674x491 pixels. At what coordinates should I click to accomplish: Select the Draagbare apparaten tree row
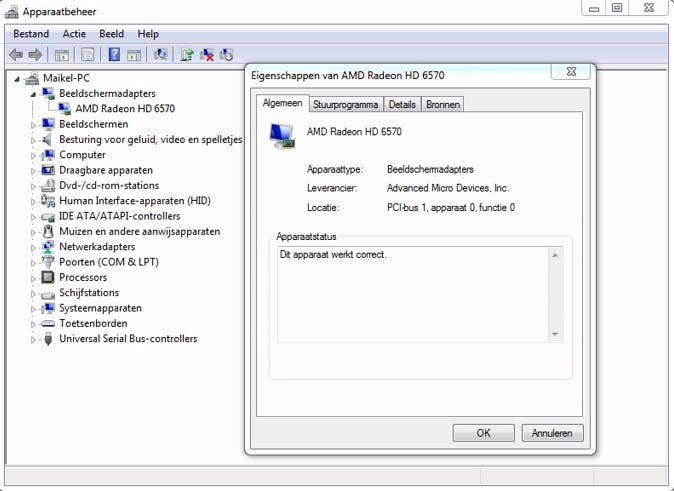point(105,170)
